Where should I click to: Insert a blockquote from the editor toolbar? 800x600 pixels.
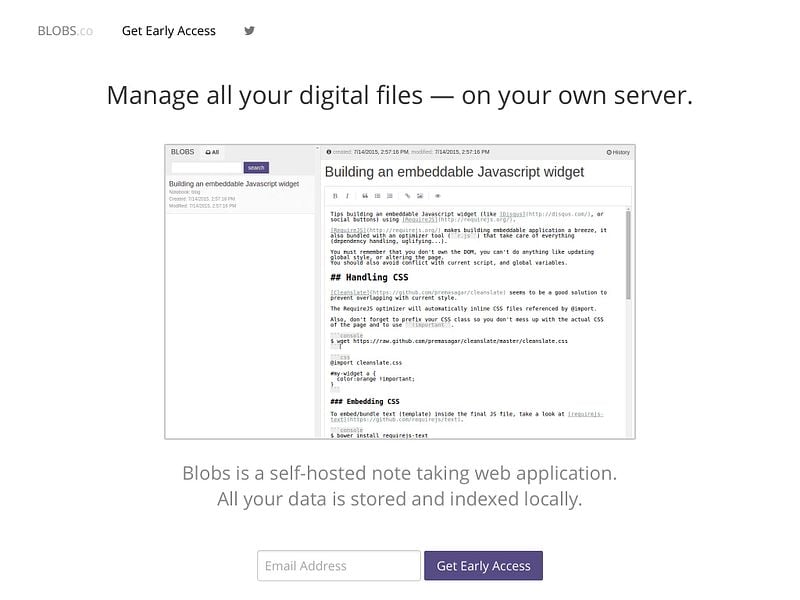click(x=365, y=196)
